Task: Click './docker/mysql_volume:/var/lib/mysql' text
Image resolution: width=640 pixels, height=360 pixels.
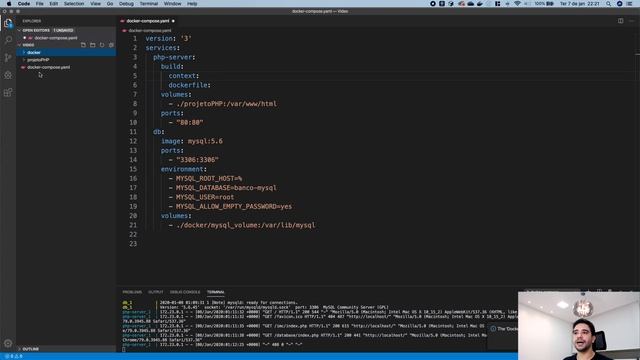Action: coord(246,225)
